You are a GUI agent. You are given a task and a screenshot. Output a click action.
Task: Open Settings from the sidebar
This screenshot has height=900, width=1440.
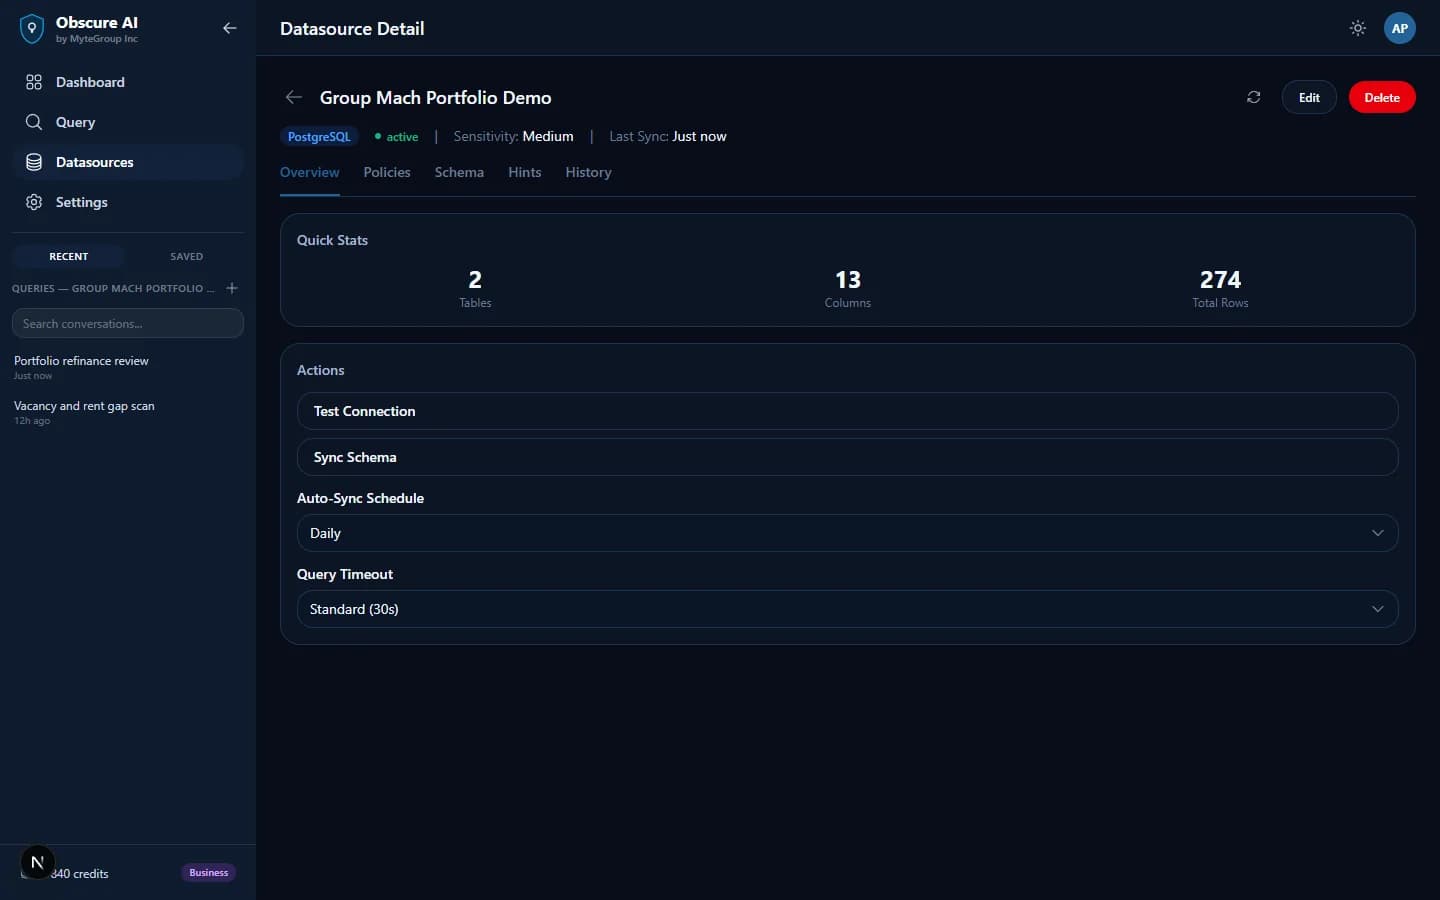click(128, 202)
